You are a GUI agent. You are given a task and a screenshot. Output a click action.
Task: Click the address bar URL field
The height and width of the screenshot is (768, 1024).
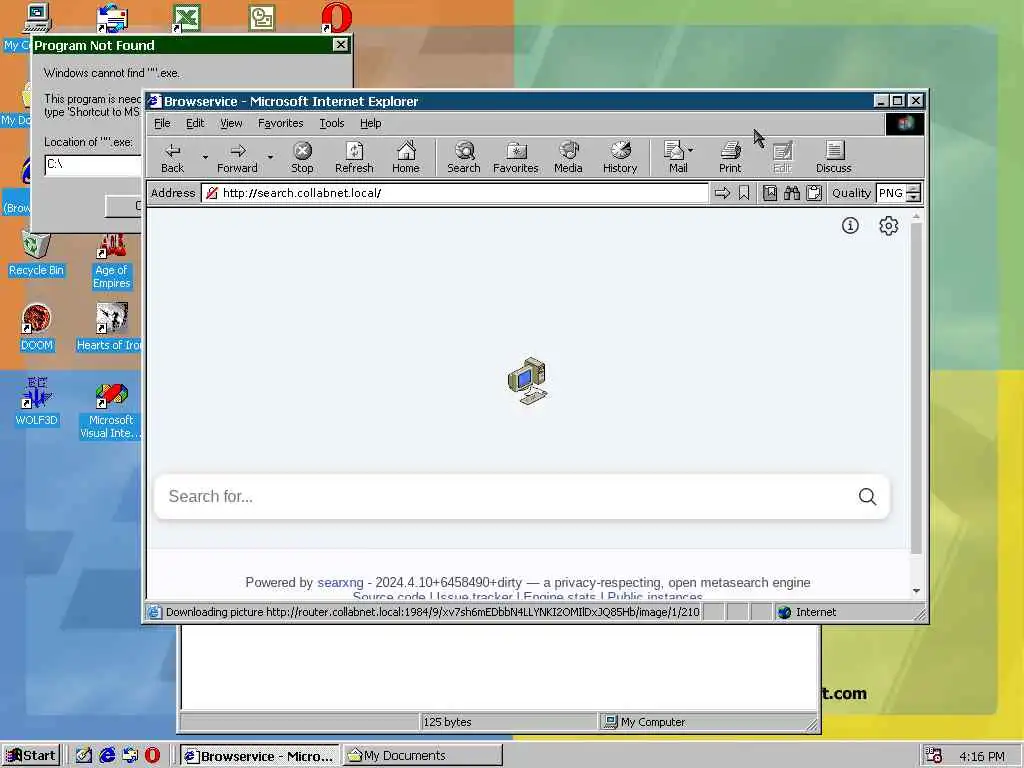pos(455,193)
